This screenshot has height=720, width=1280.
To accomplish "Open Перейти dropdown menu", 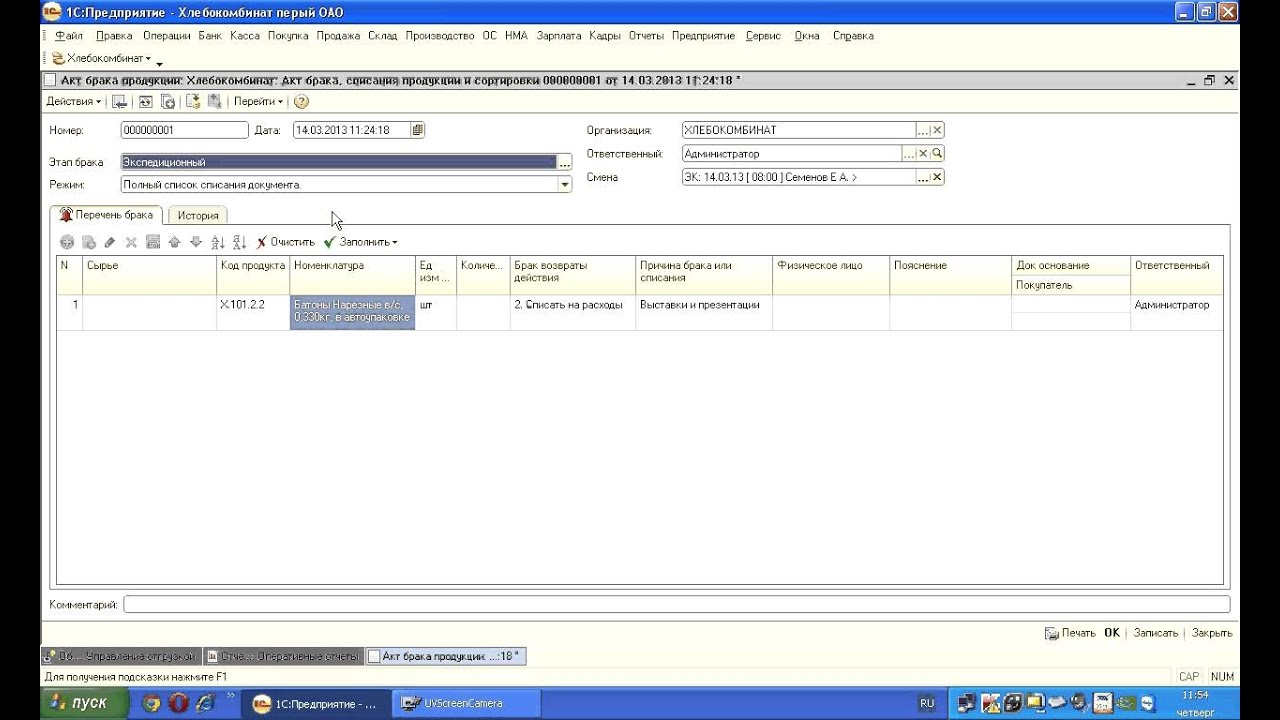I will (x=258, y=101).
